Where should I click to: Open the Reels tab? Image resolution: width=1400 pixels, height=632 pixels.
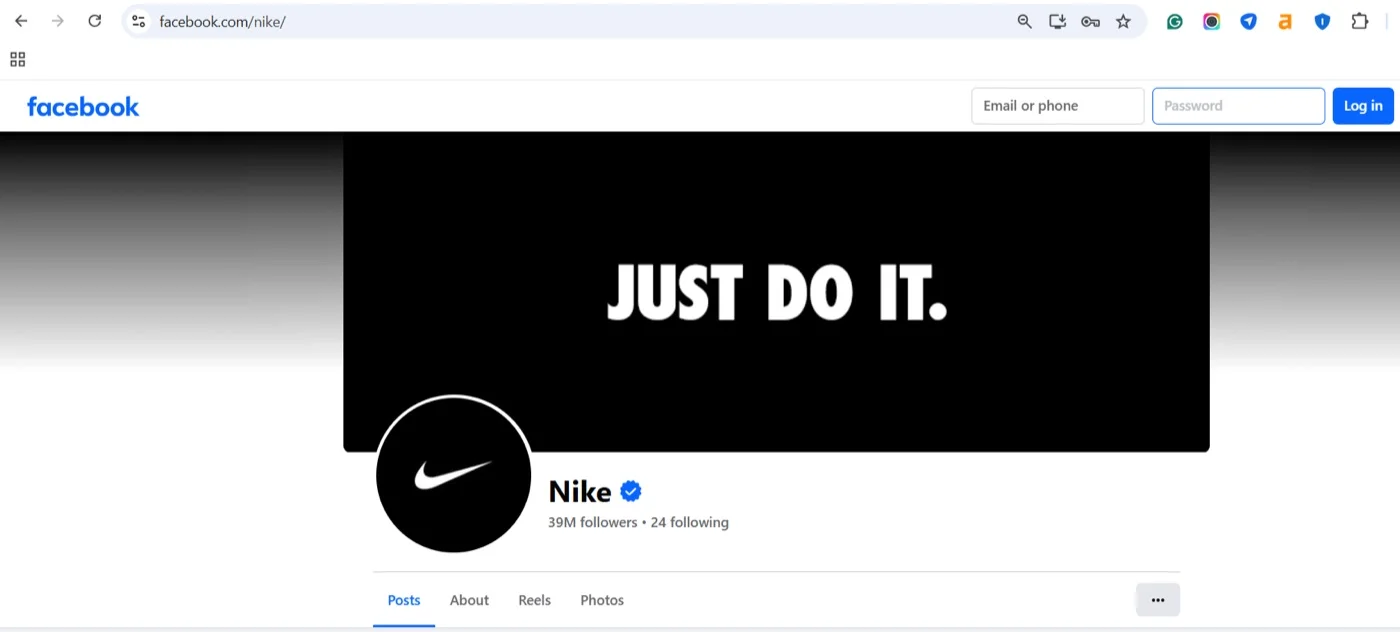(534, 600)
